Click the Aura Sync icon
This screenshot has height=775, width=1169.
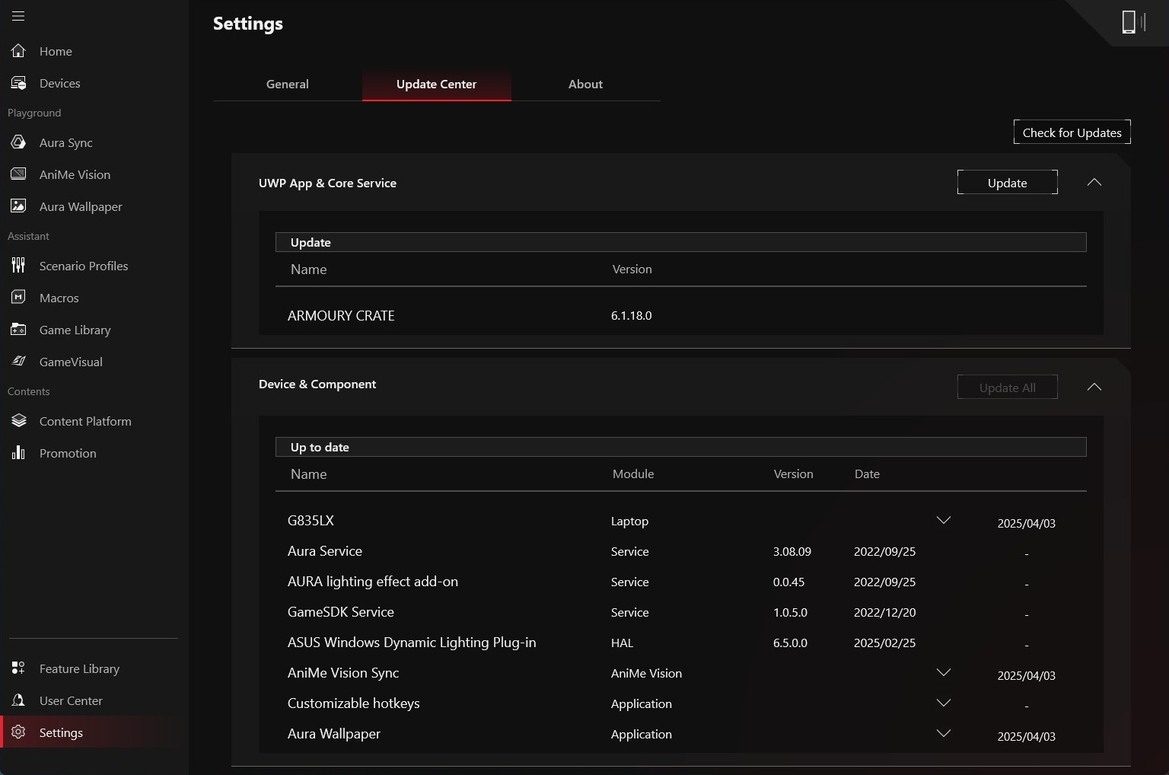[19, 142]
